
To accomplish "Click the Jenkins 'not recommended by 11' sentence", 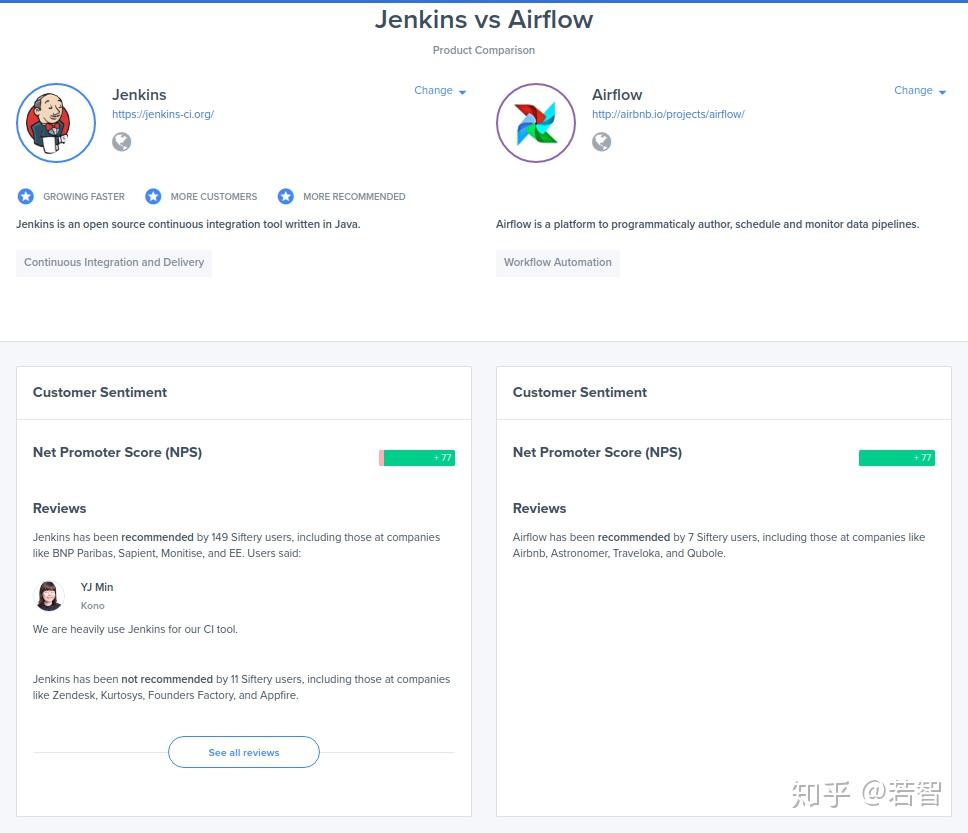I will [x=241, y=687].
